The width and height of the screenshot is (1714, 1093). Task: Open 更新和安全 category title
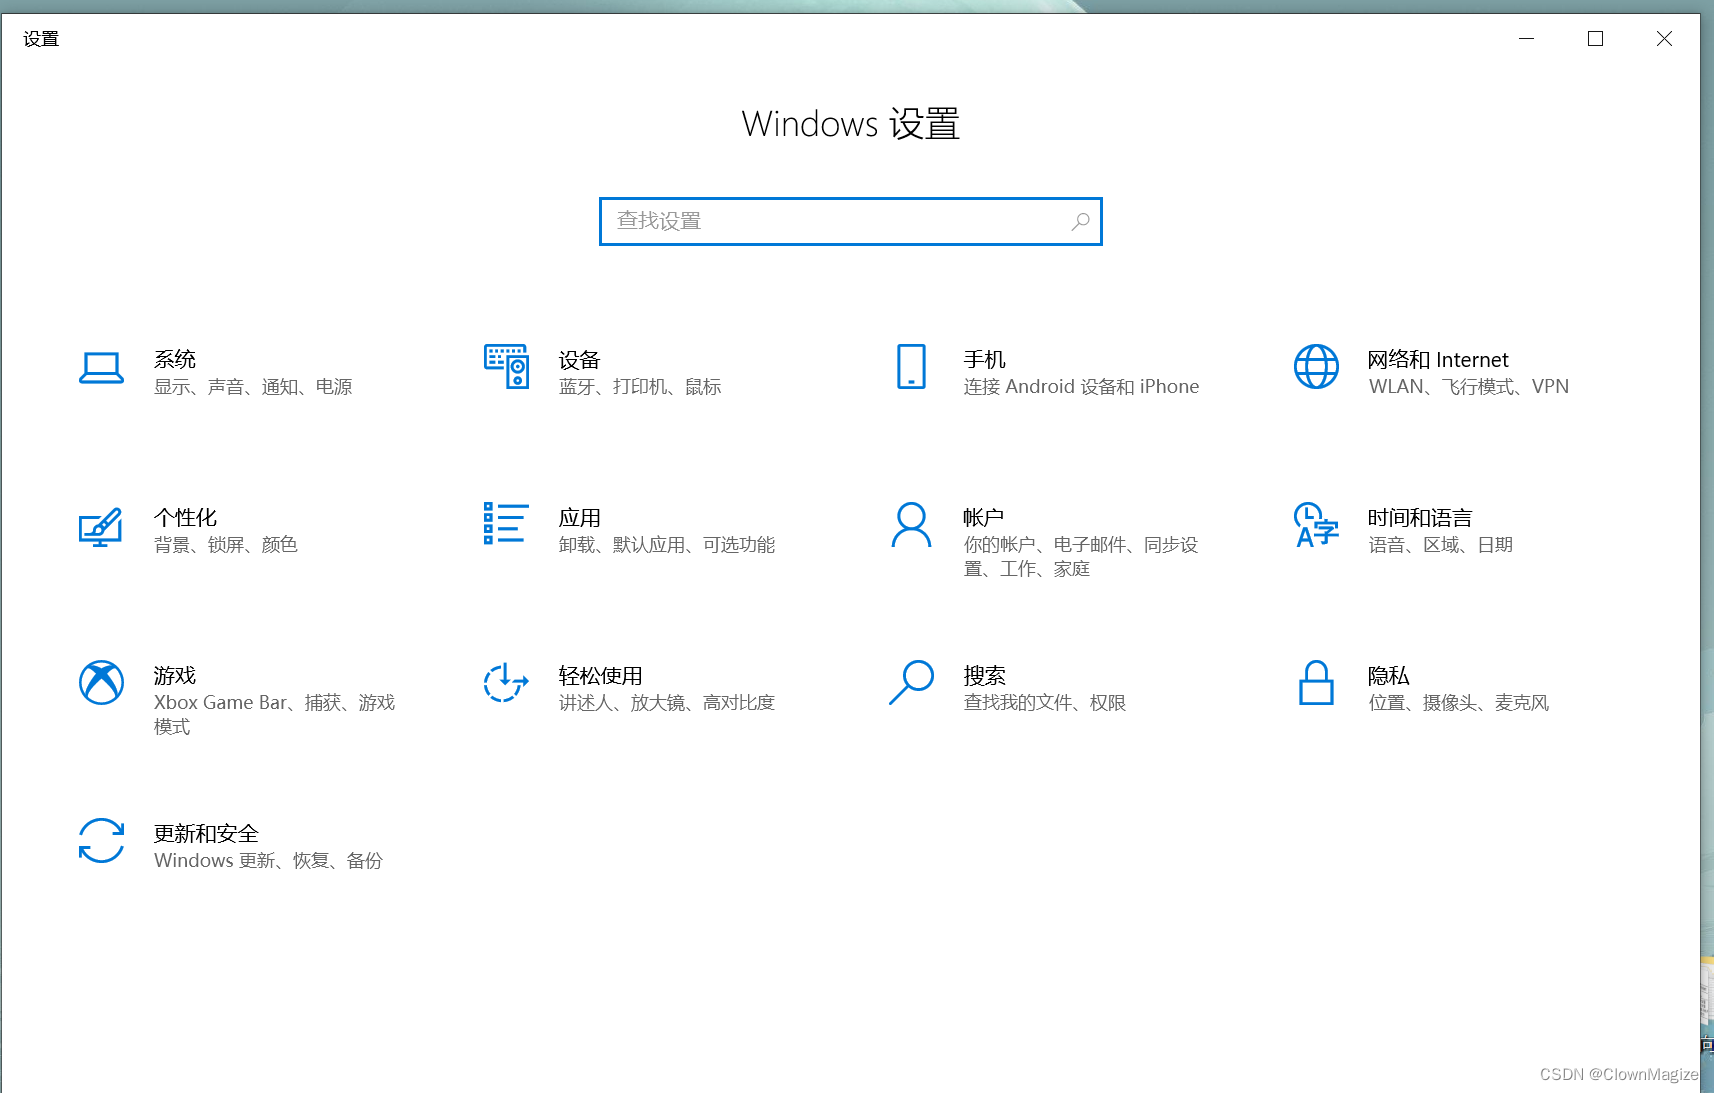click(x=206, y=833)
